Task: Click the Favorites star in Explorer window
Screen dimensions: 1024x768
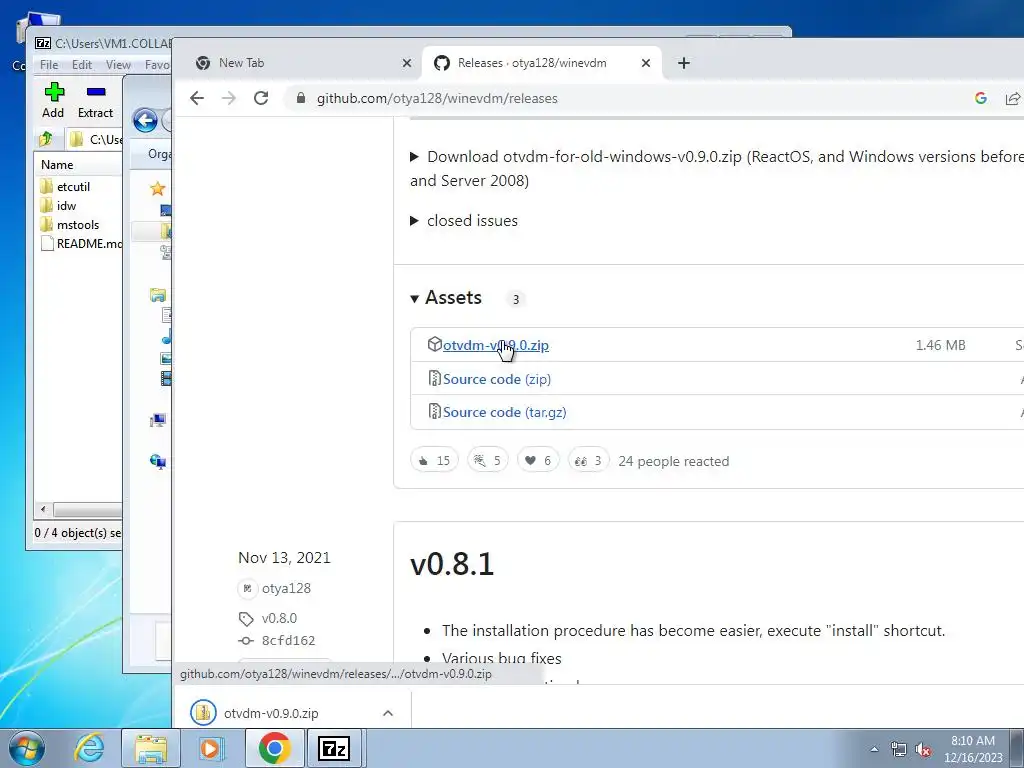Action: (x=157, y=189)
